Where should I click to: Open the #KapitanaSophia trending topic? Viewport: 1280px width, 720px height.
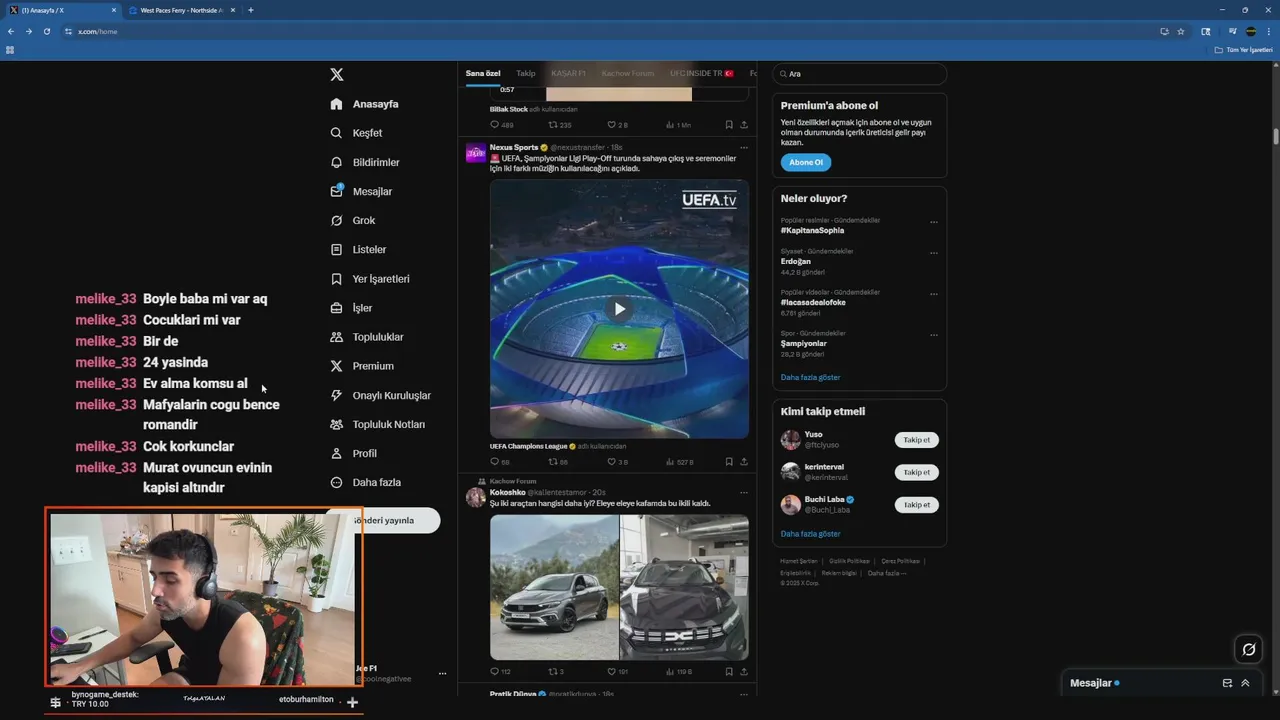[x=812, y=231]
